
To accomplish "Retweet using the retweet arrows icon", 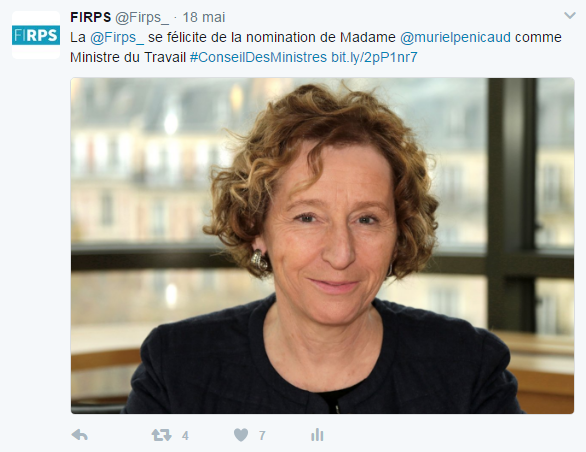I will pos(161,435).
